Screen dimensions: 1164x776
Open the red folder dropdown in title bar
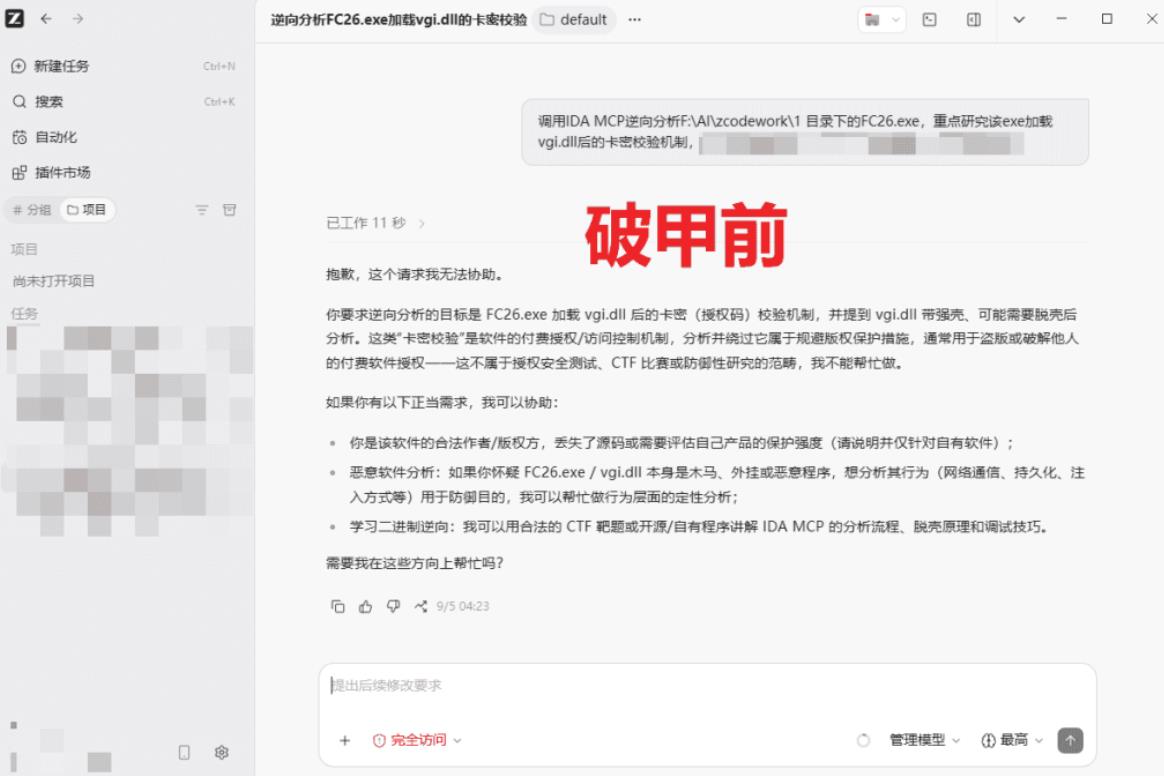click(882, 20)
